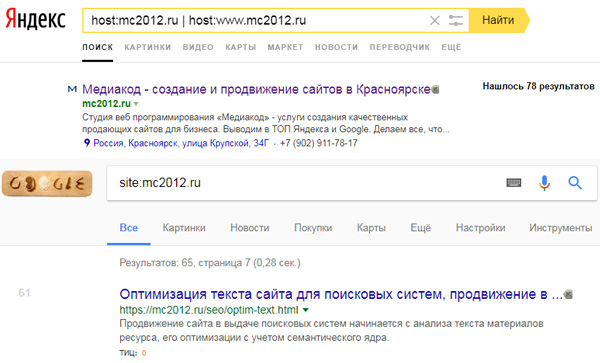Expand the arrow next to mc2012.ru
The width and height of the screenshot is (600, 363).
click(x=136, y=104)
